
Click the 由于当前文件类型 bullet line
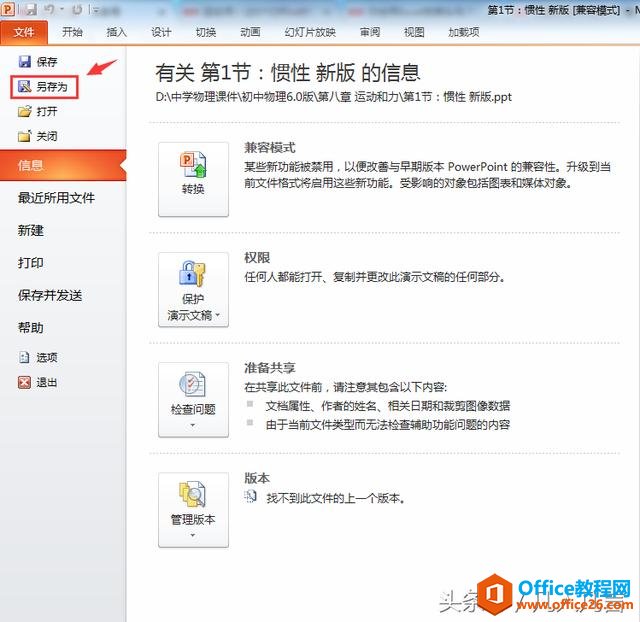pyautogui.click(x=388, y=425)
